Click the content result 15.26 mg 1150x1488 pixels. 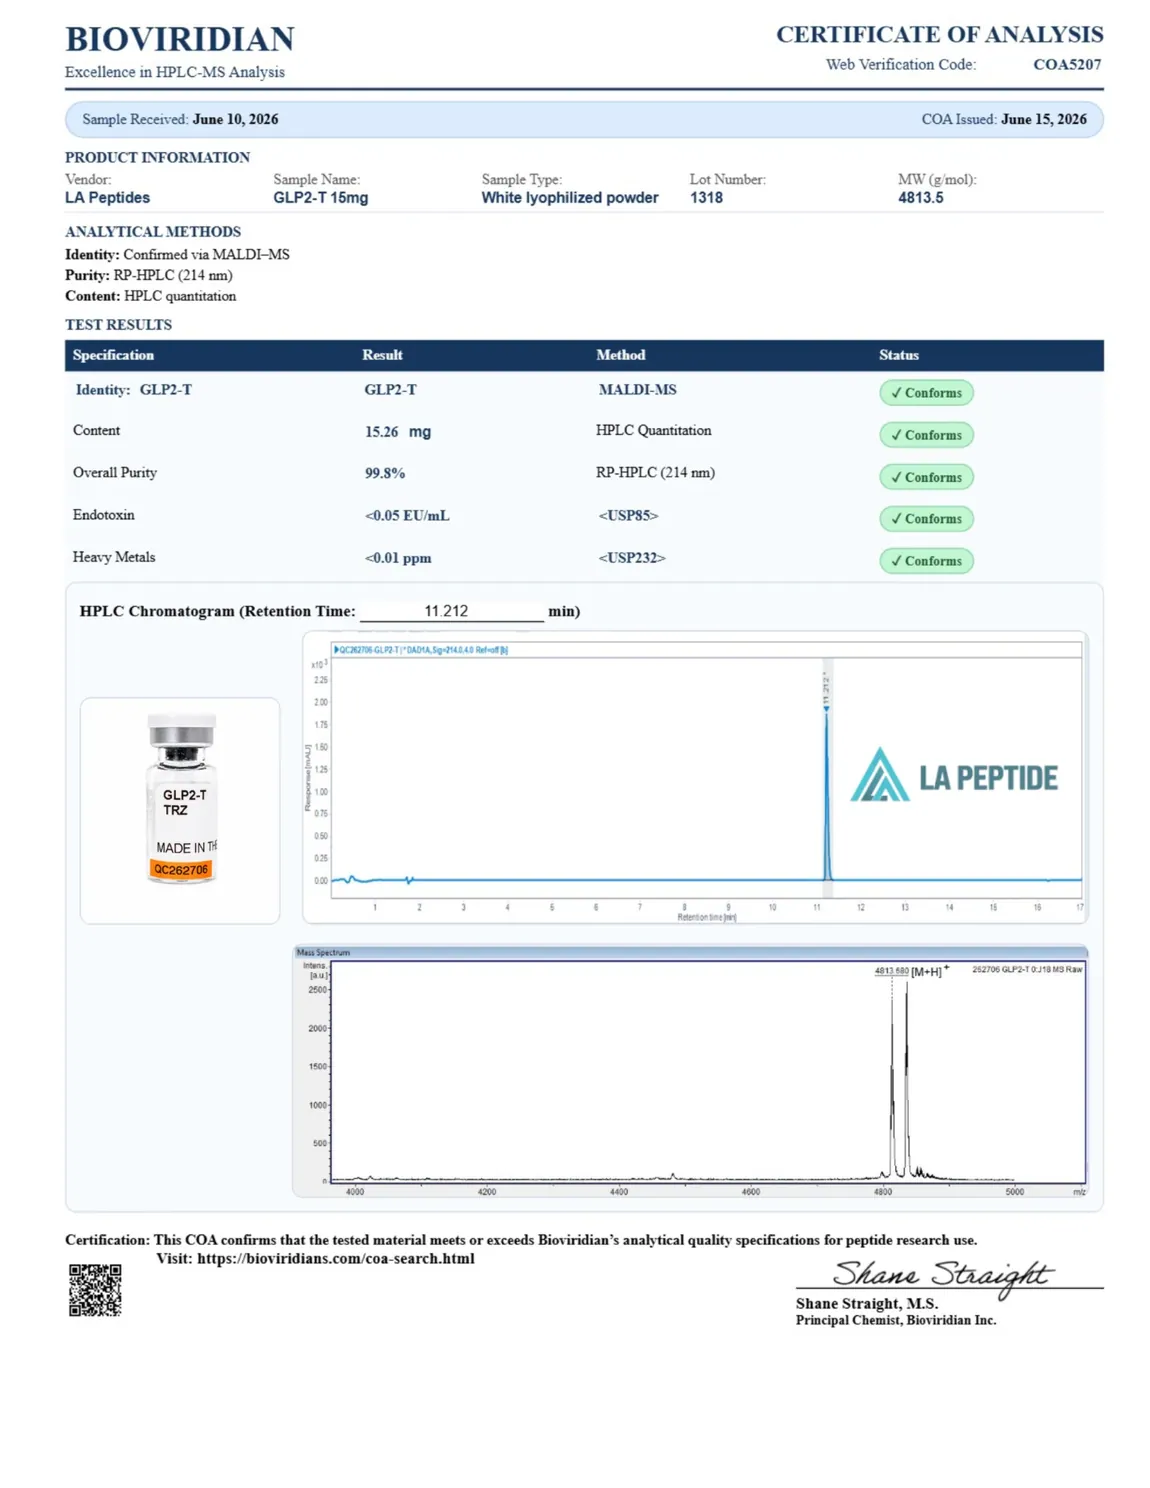398,432
